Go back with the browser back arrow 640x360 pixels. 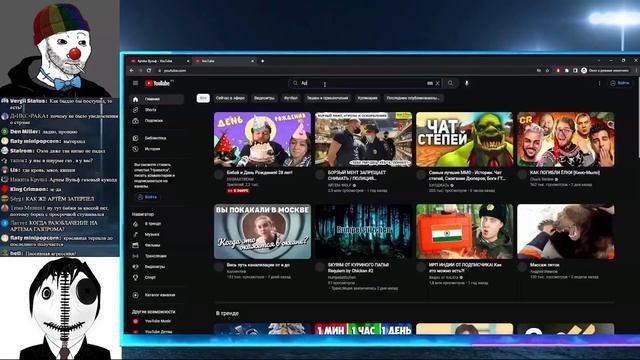(x=131, y=71)
